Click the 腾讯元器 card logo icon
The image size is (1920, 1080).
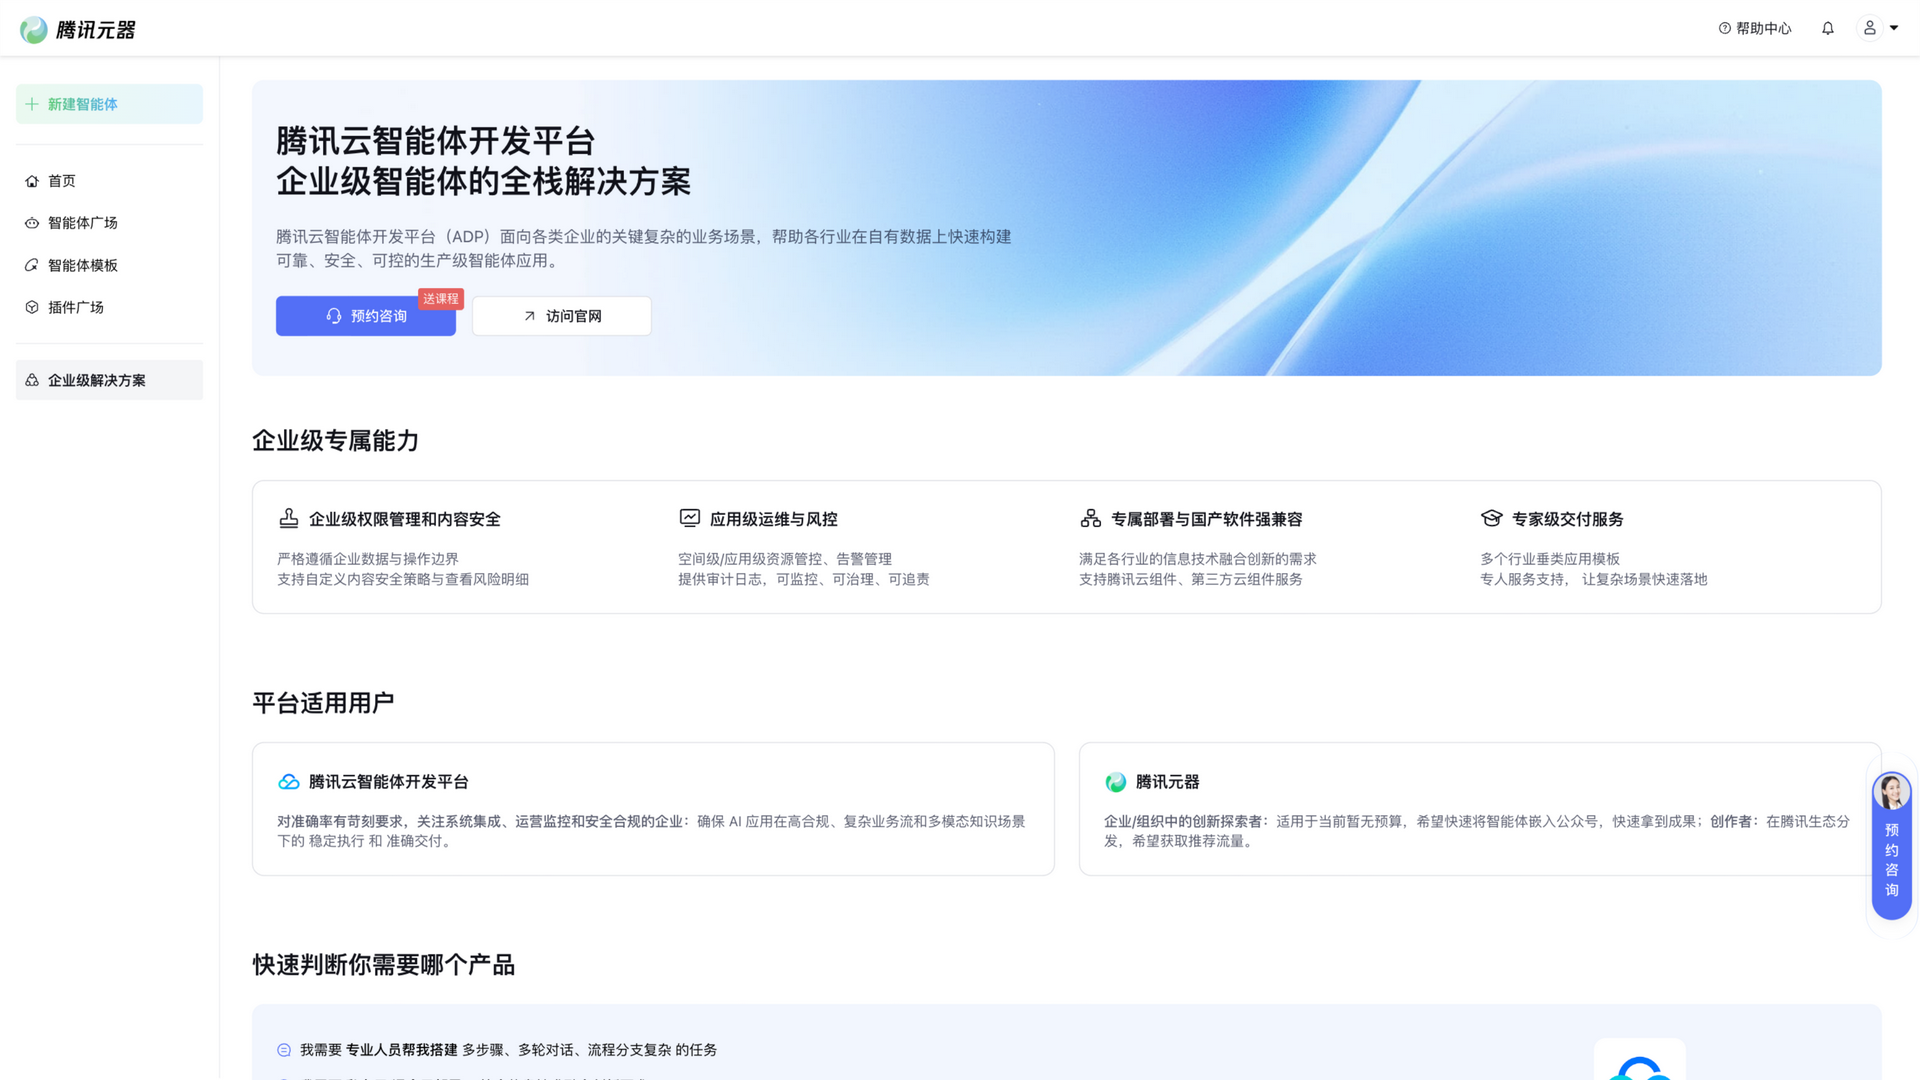[1116, 782]
